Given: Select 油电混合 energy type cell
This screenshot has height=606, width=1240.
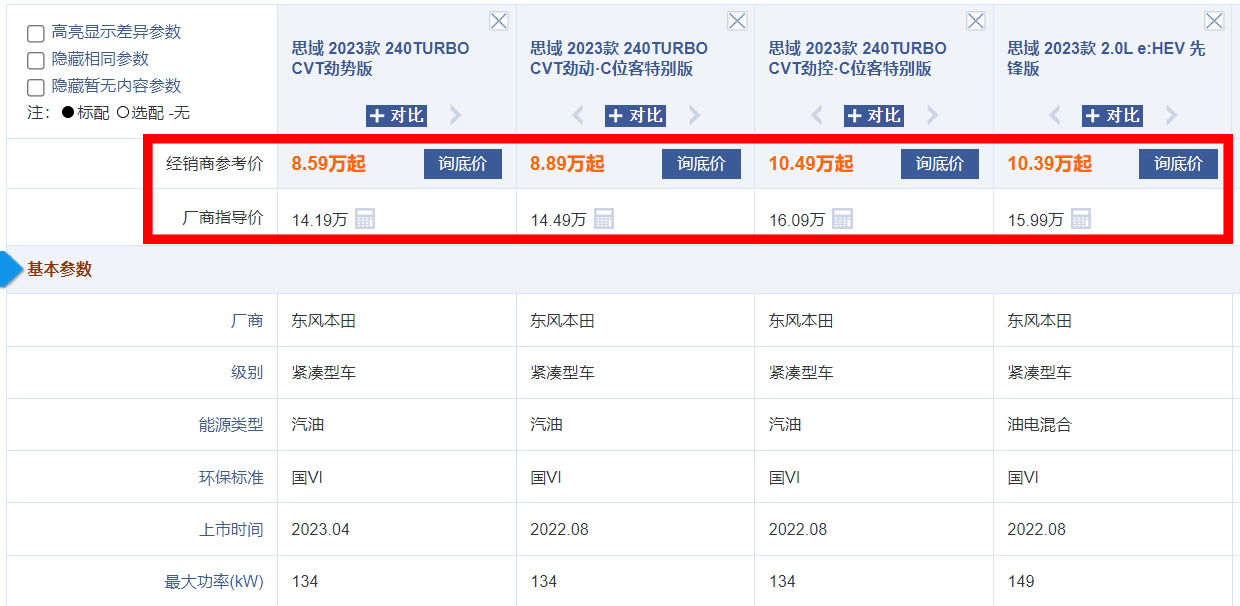Looking at the screenshot, I should pyautogui.click(x=1039, y=425).
